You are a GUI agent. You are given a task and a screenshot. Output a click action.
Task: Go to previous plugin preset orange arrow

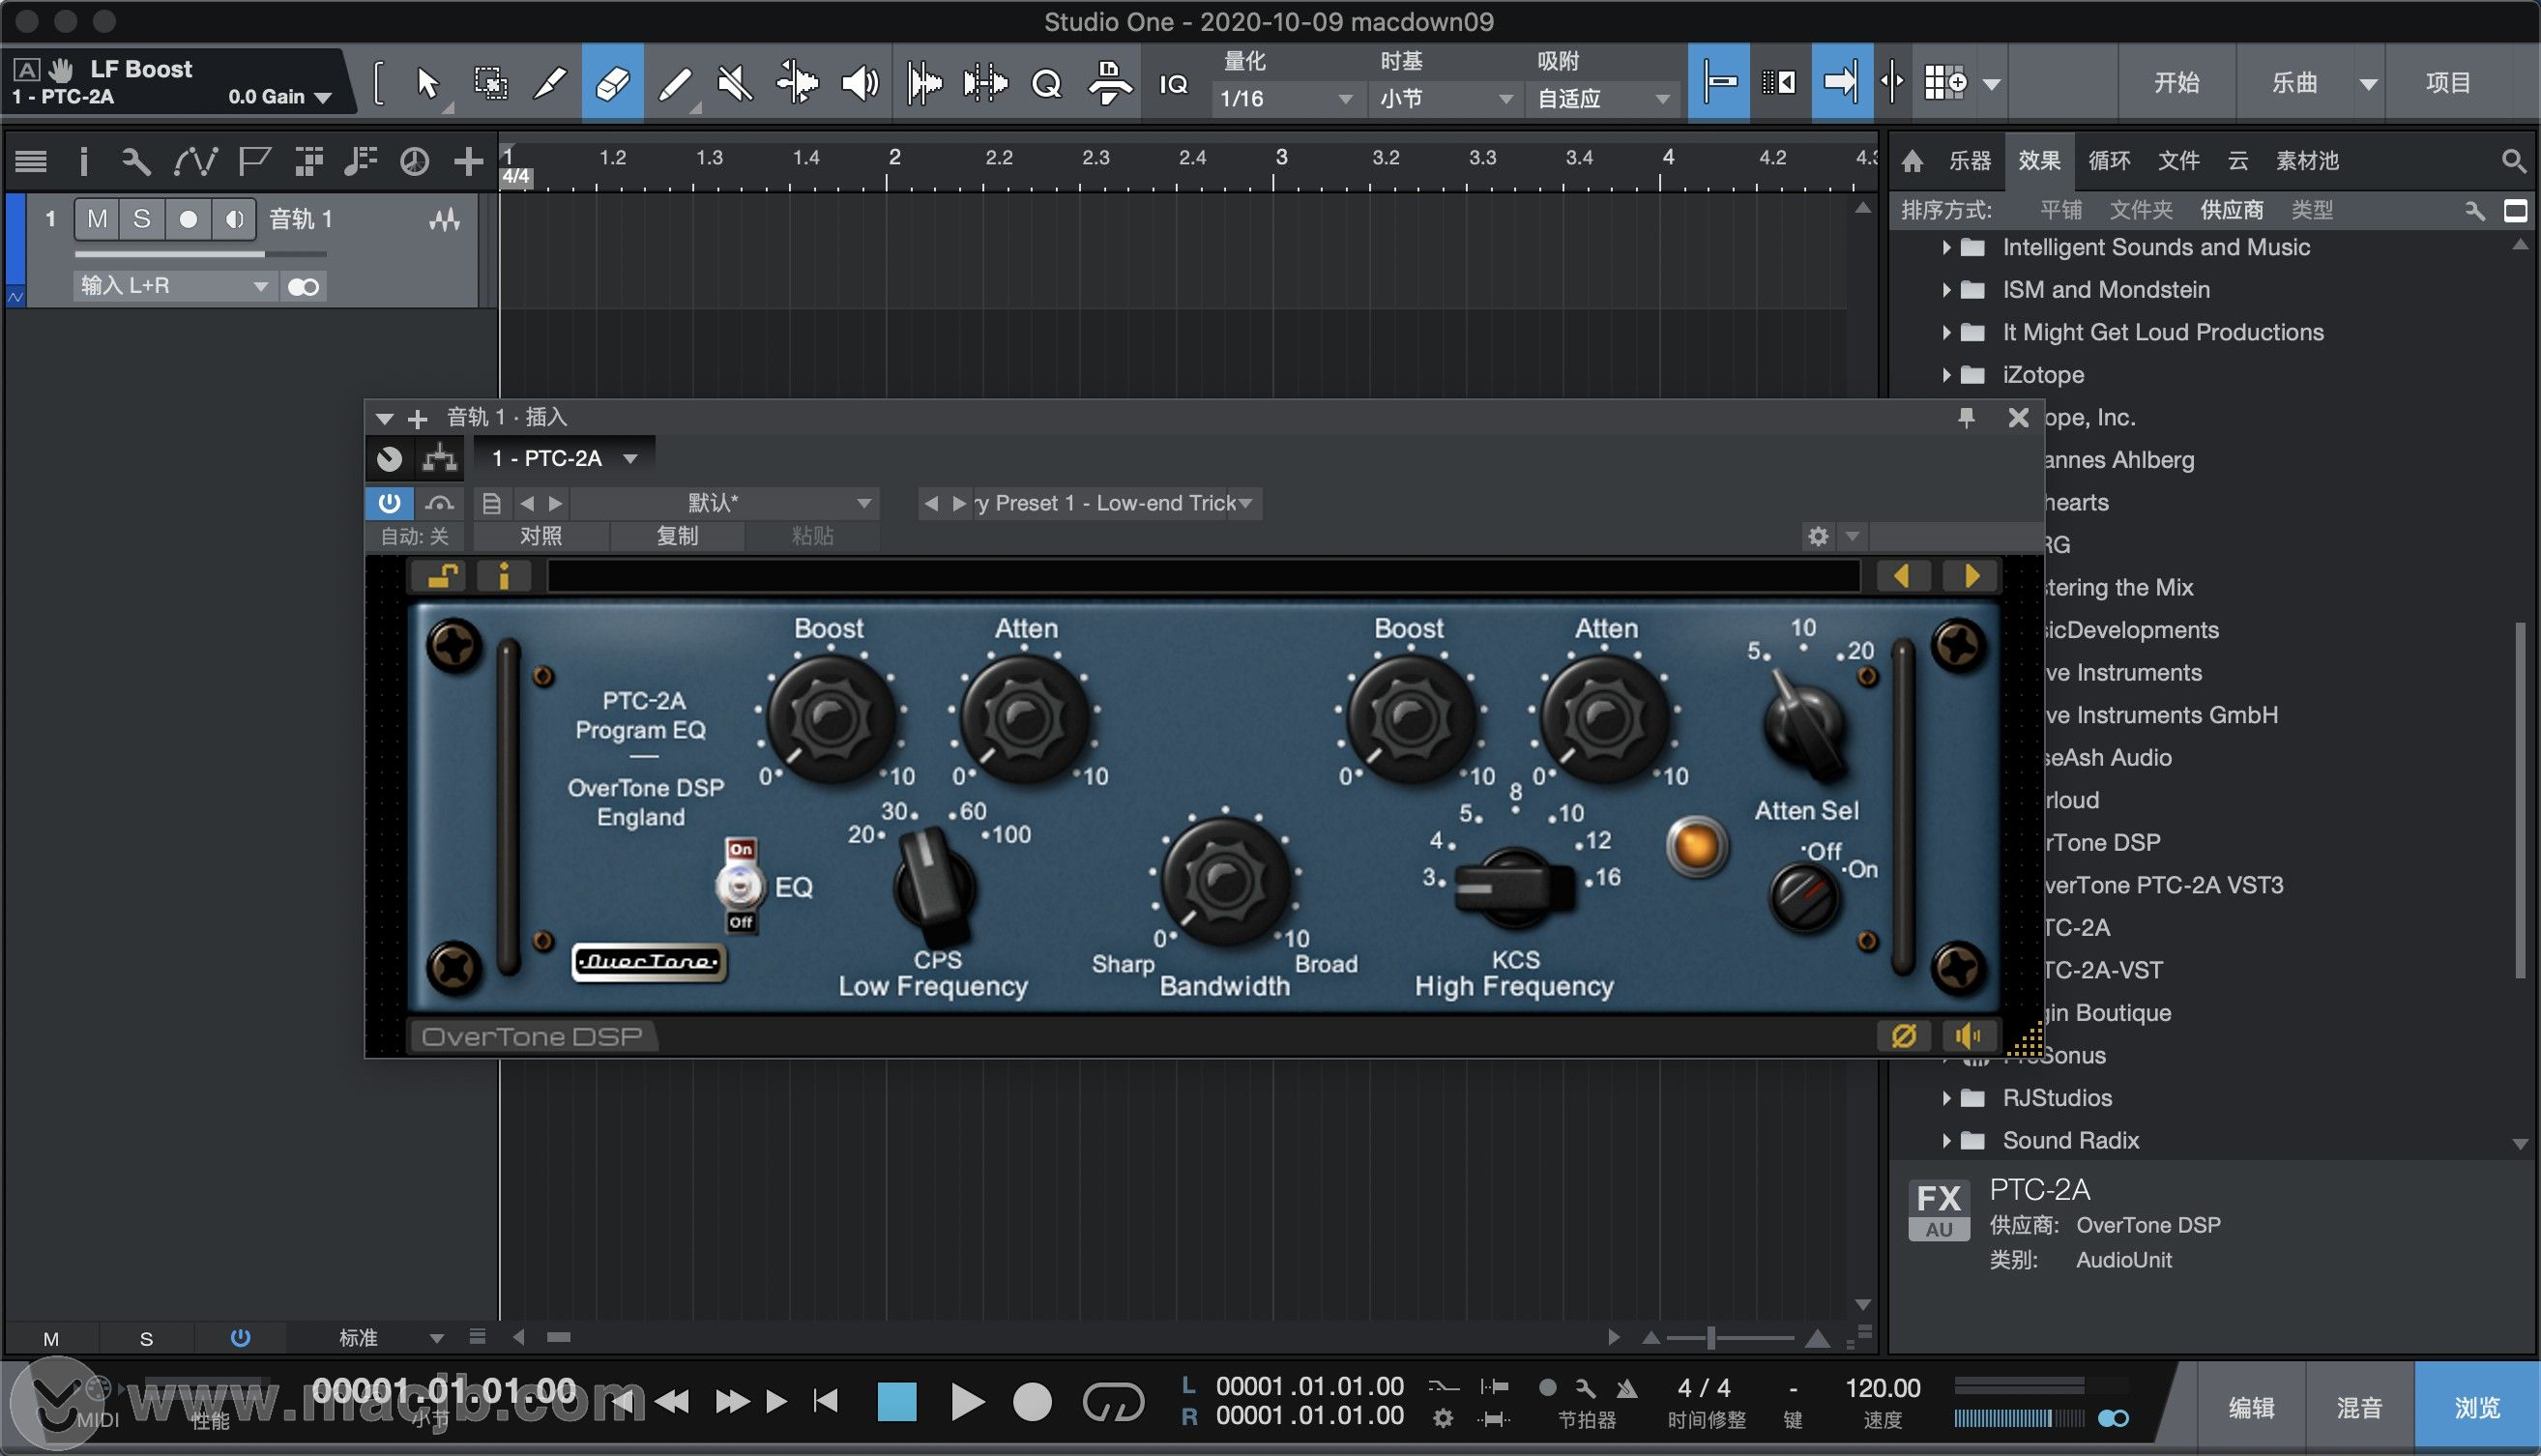pos(1902,577)
